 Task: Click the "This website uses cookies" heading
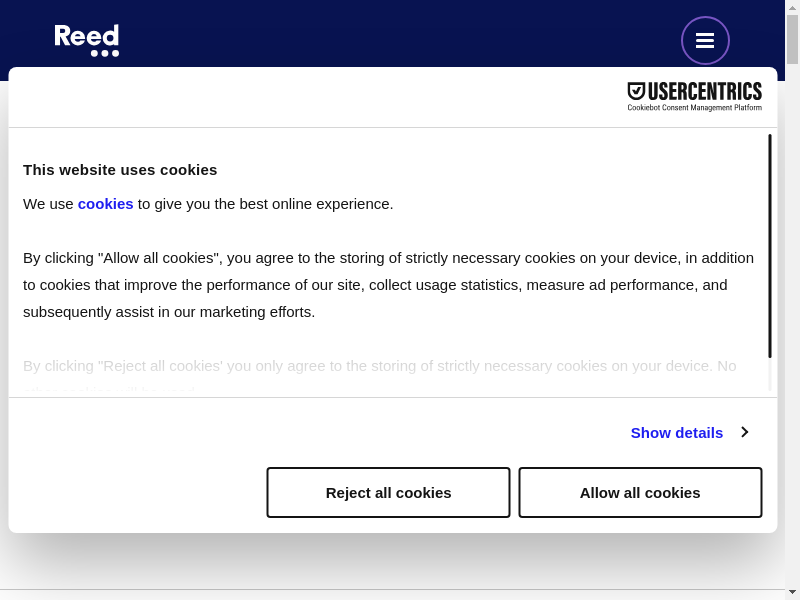[x=120, y=169]
